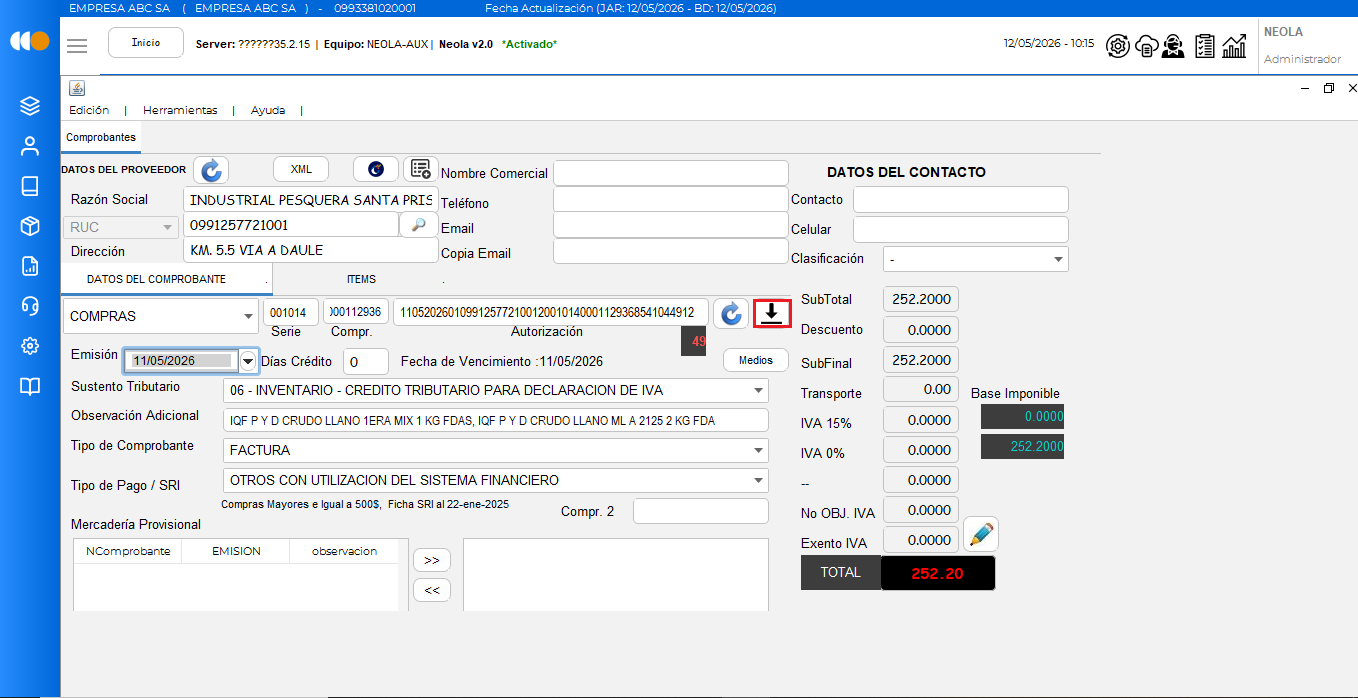Click the checklist clipboard icon in top bar
The image size is (1358, 698).
pos(1205,45)
